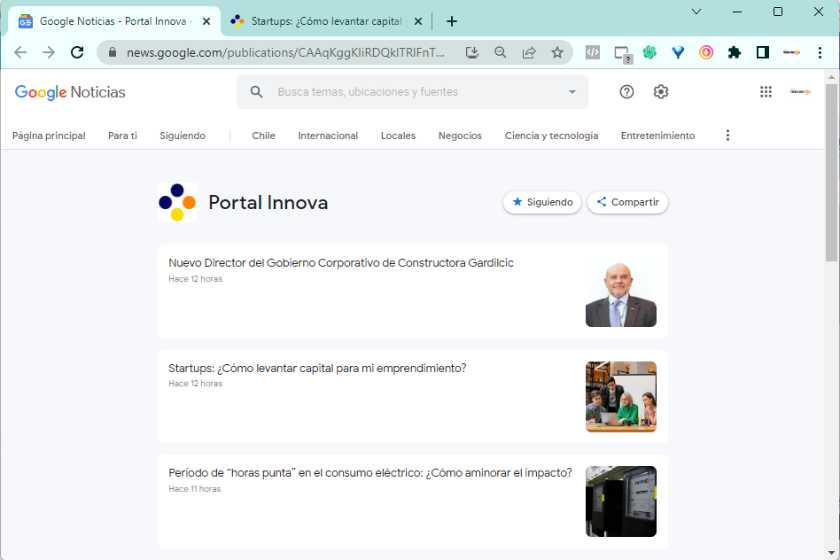This screenshot has width=840, height=560.
Task: Click the page reload button
Action: (77, 53)
